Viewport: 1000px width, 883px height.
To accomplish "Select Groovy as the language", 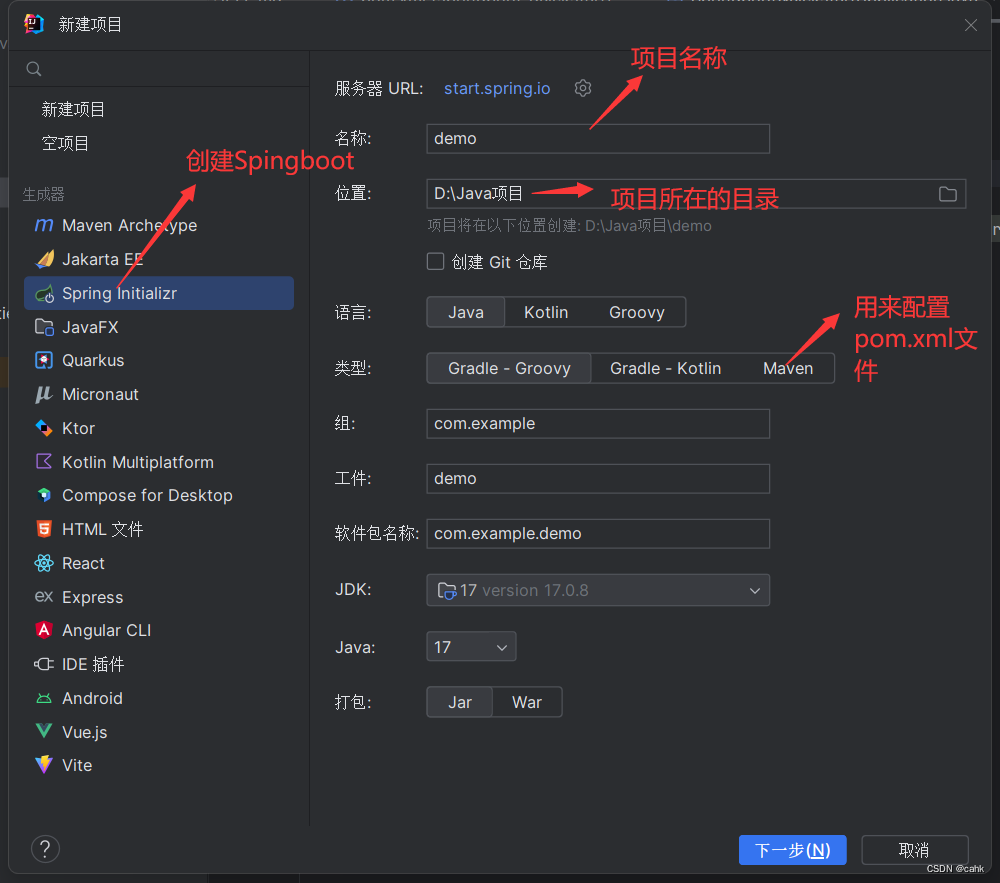I will click(636, 312).
